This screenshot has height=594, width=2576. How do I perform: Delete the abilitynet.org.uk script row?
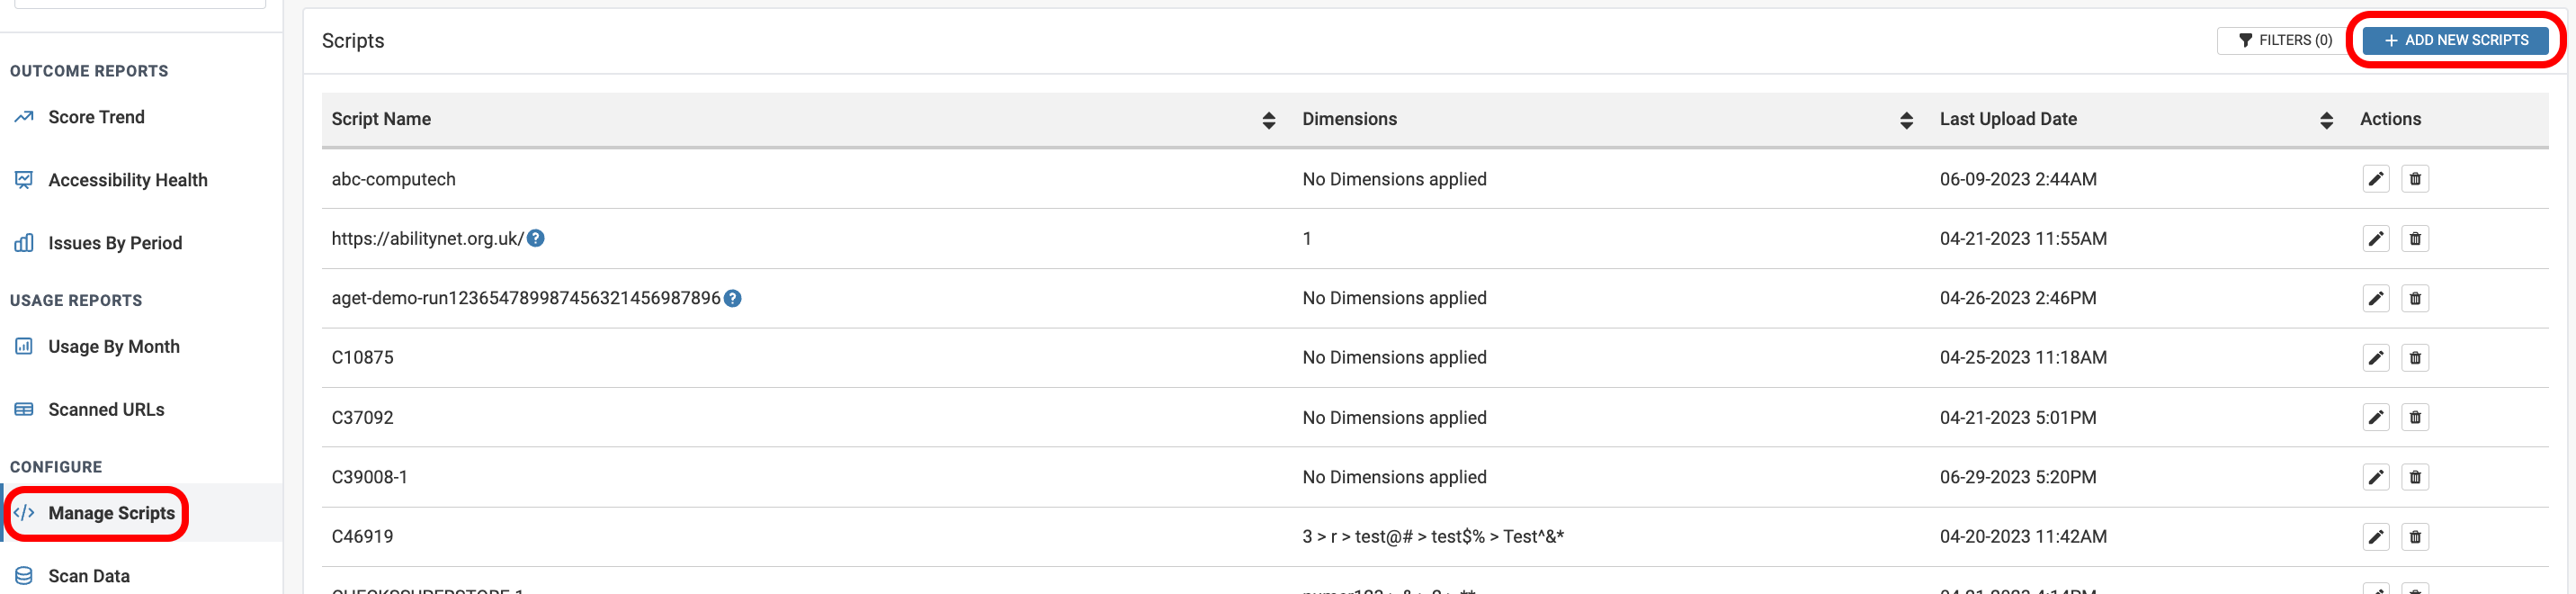[2414, 239]
